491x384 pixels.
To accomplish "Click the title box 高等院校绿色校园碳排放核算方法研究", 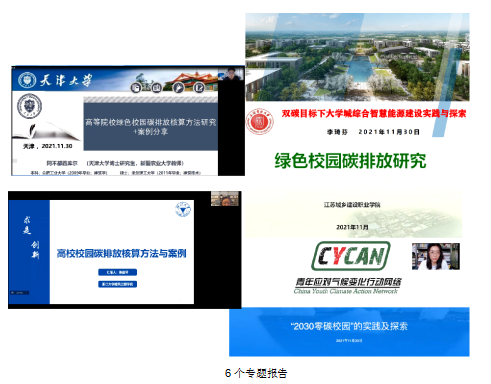I will click(x=151, y=127).
